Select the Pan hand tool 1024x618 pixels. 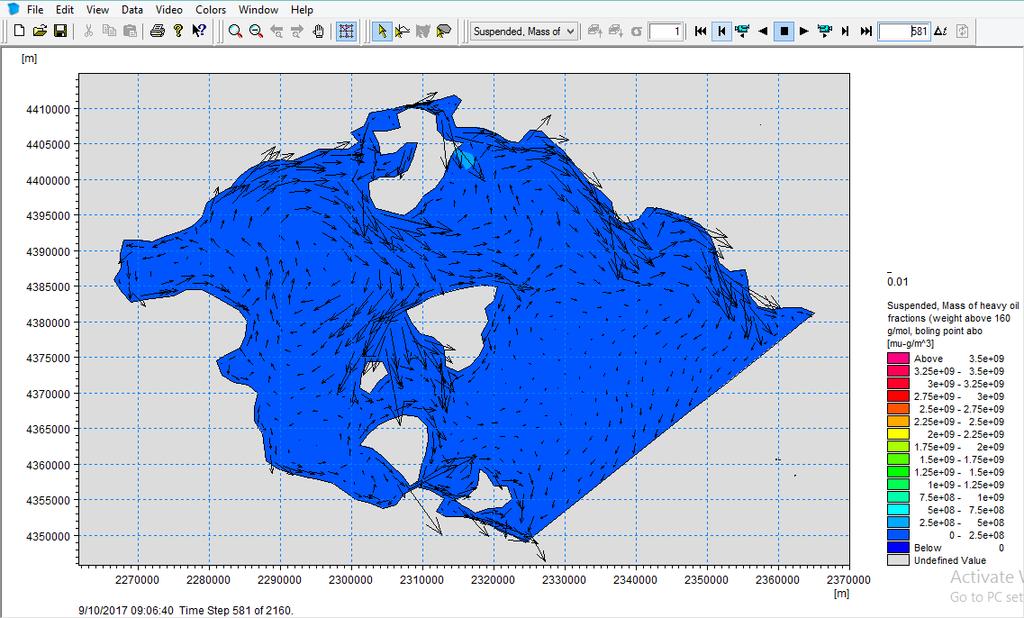click(318, 31)
